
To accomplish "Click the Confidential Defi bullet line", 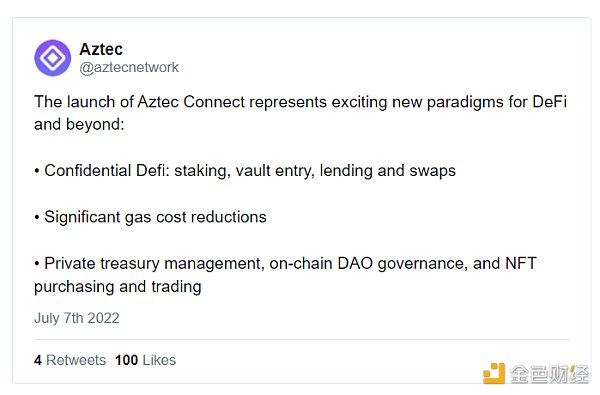I will point(245,171).
